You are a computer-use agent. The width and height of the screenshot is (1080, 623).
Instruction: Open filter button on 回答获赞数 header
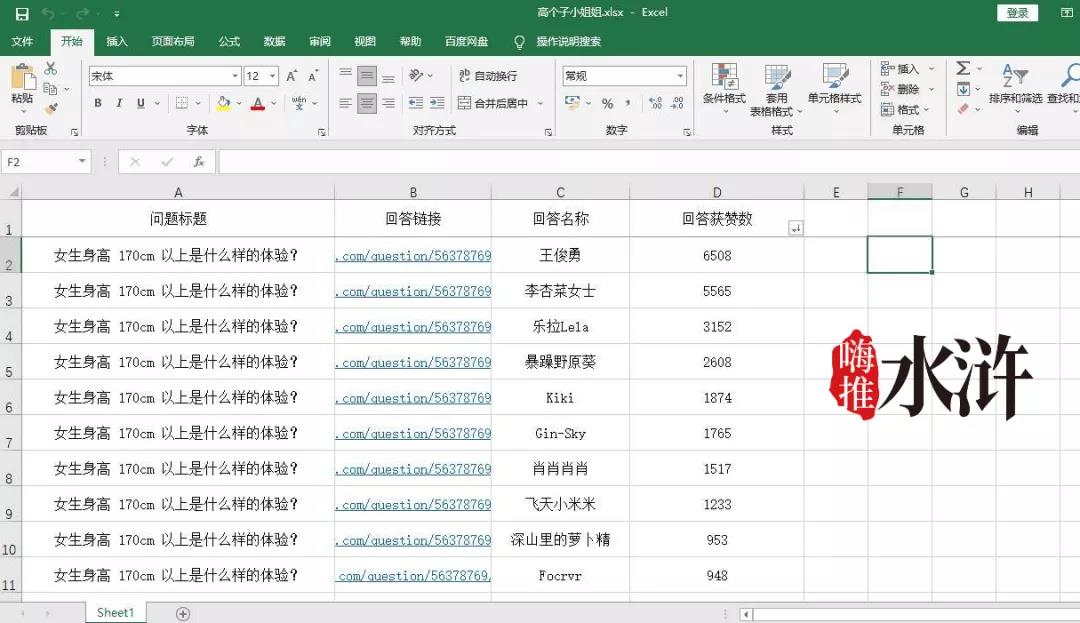pyautogui.click(x=796, y=228)
